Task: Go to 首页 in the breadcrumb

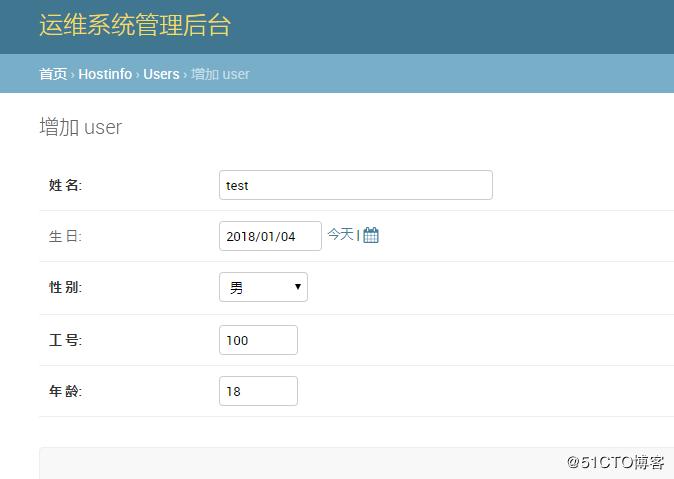Action: pyautogui.click(x=53, y=74)
